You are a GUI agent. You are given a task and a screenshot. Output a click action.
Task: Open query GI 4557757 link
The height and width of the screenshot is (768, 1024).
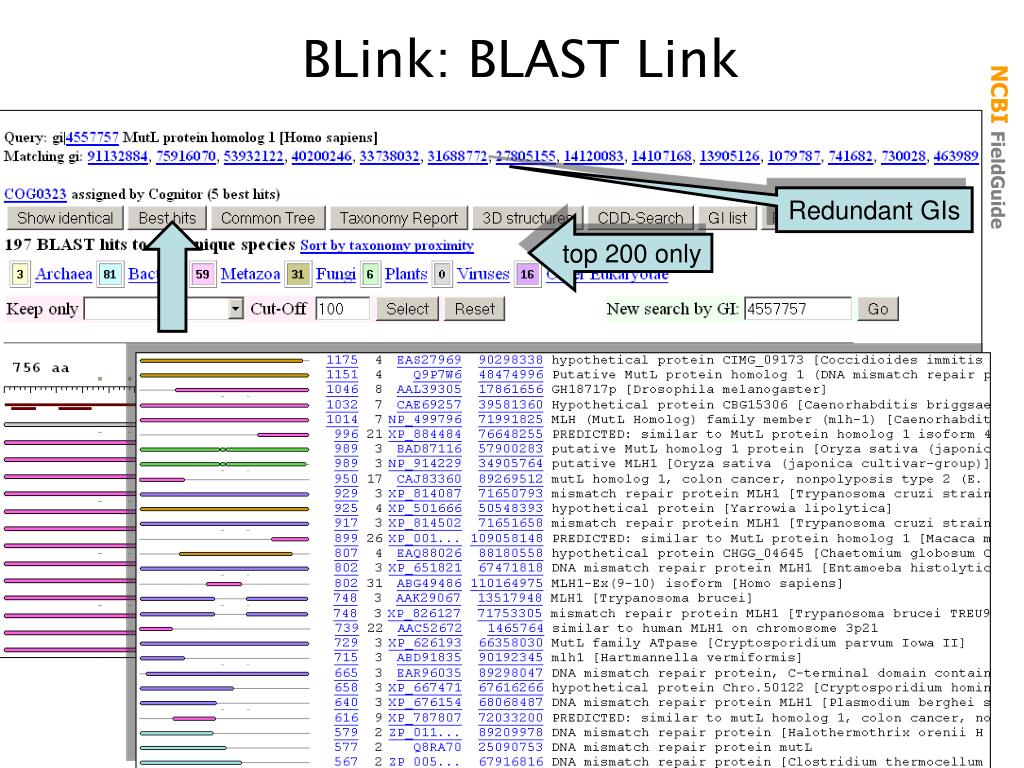(92, 138)
